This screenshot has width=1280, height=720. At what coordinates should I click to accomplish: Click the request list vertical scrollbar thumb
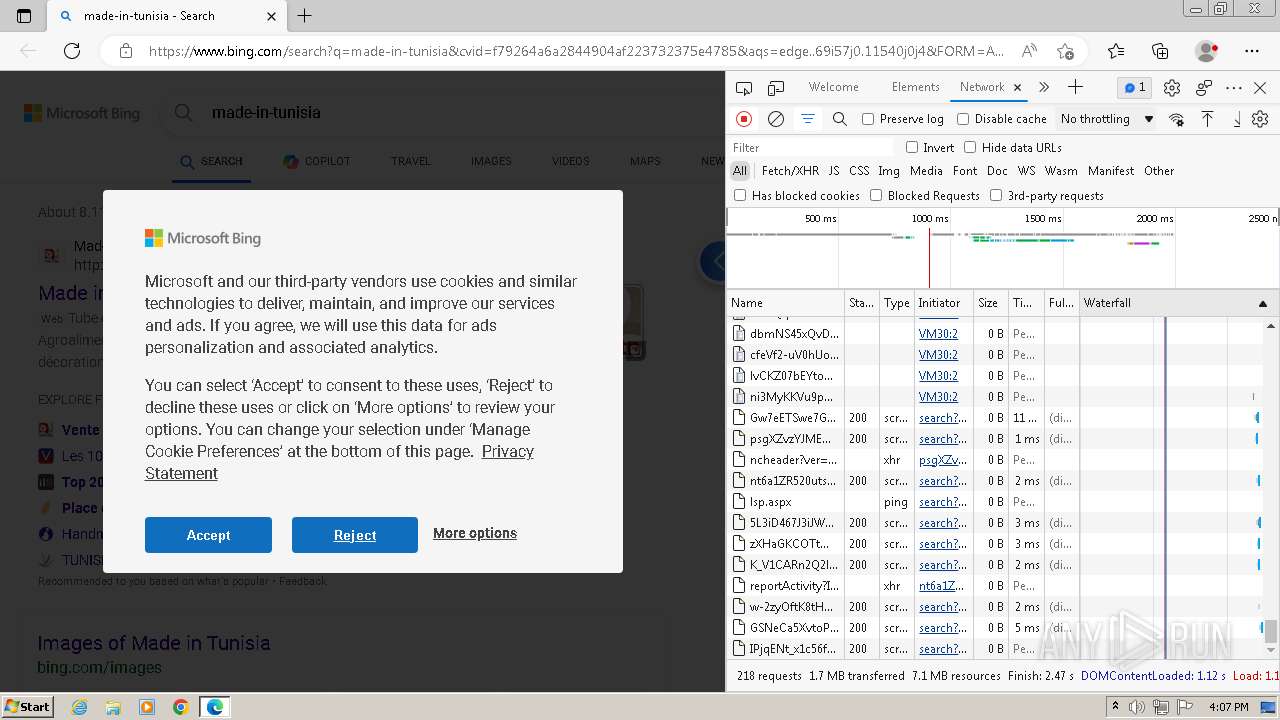click(x=1271, y=632)
